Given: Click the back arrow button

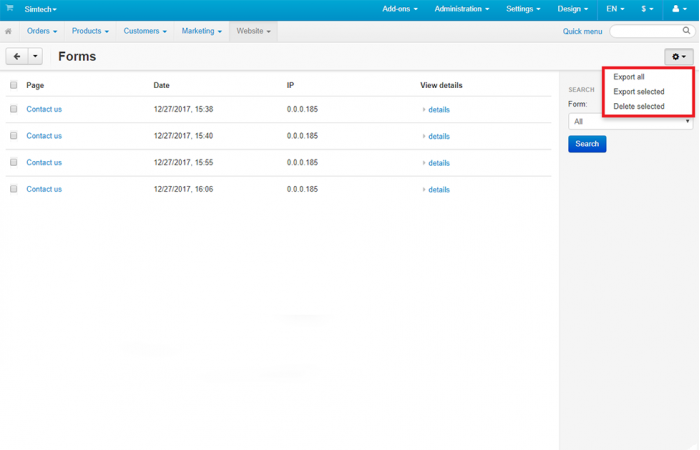Looking at the screenshot, I should pos(17,57).
